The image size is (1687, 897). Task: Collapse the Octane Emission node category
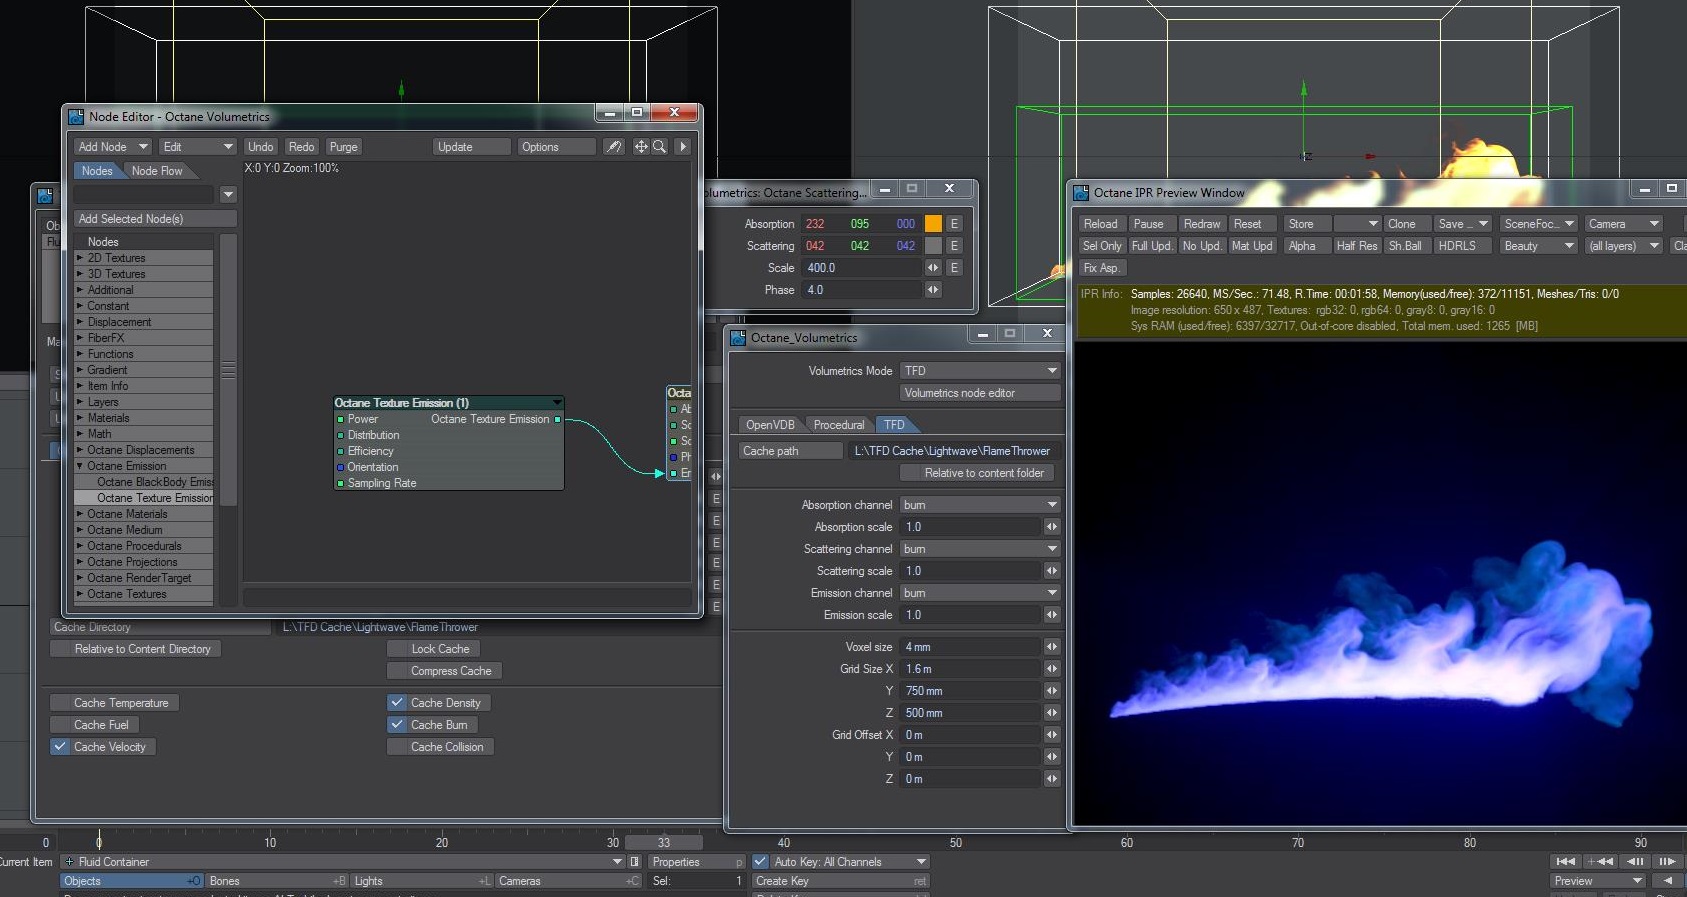pos(80,466)
